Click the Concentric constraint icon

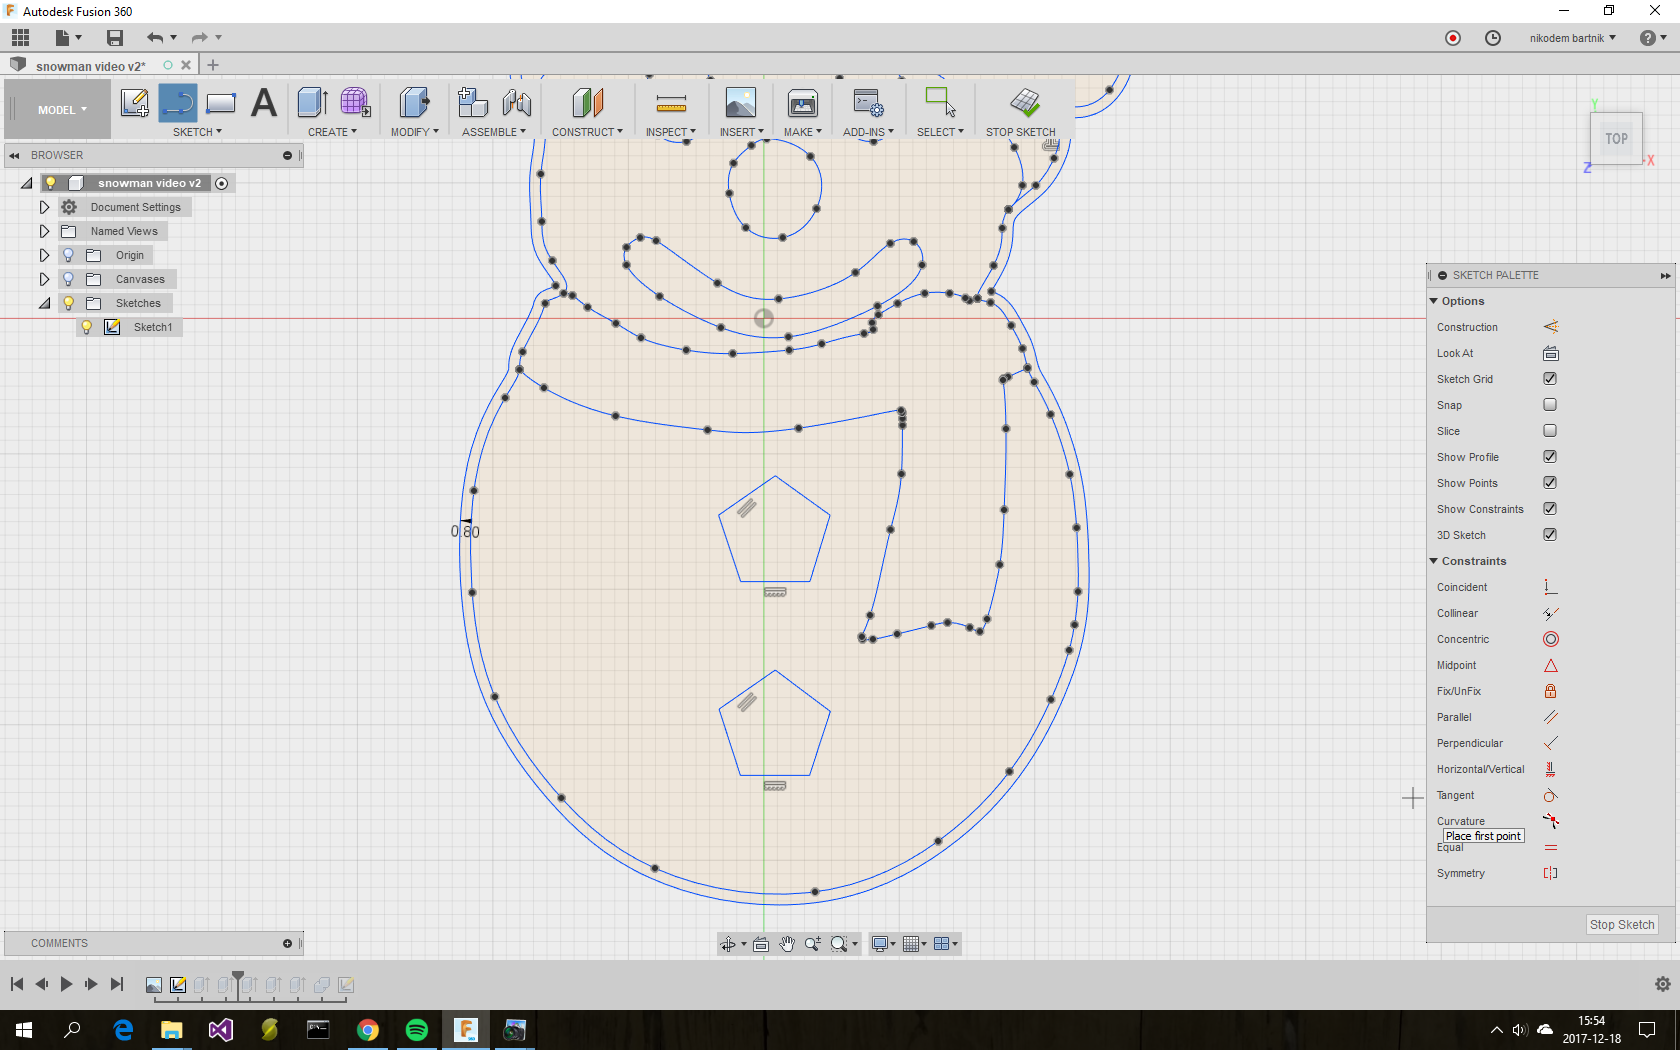tap(1550, 639)
